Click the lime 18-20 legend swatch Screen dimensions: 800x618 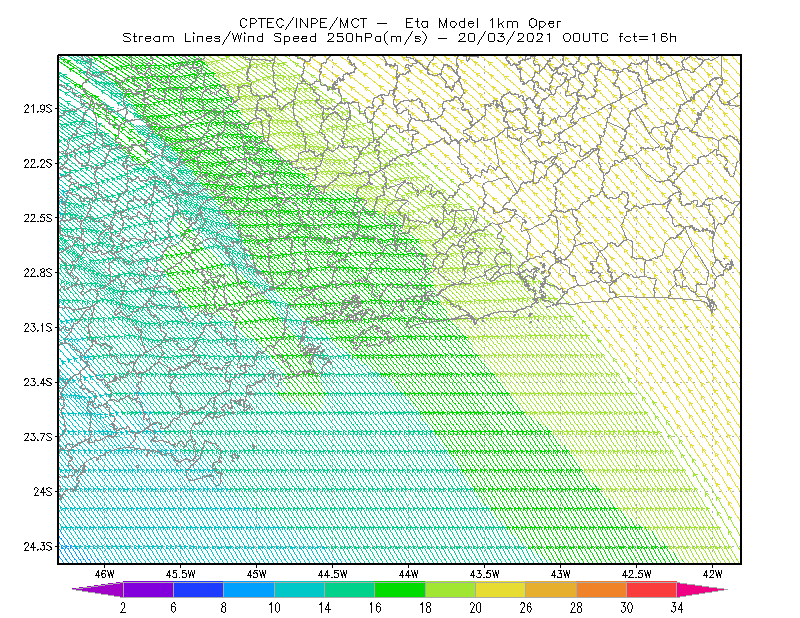click(451, 589)
